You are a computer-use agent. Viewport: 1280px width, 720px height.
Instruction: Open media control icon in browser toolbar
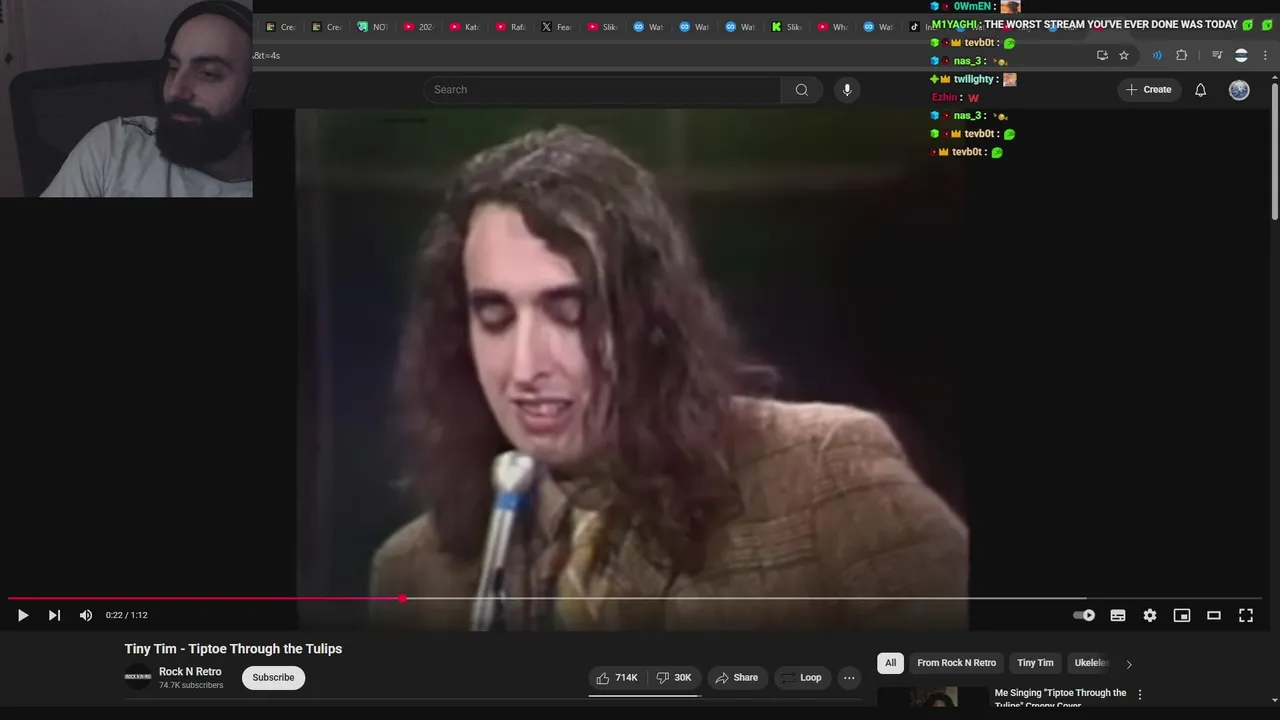coord(1217,55)
